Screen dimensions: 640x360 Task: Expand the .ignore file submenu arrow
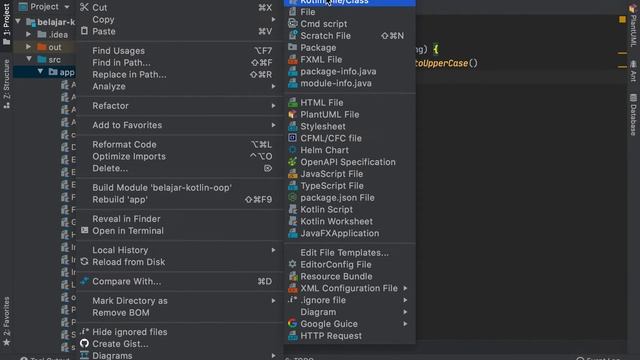tap(405, 300)
